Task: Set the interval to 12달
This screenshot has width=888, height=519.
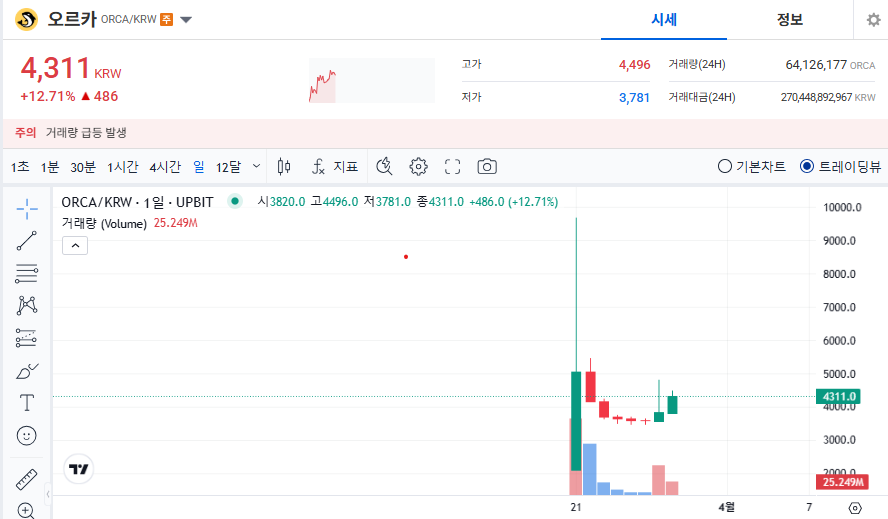Action: click(x=228, y=167)
